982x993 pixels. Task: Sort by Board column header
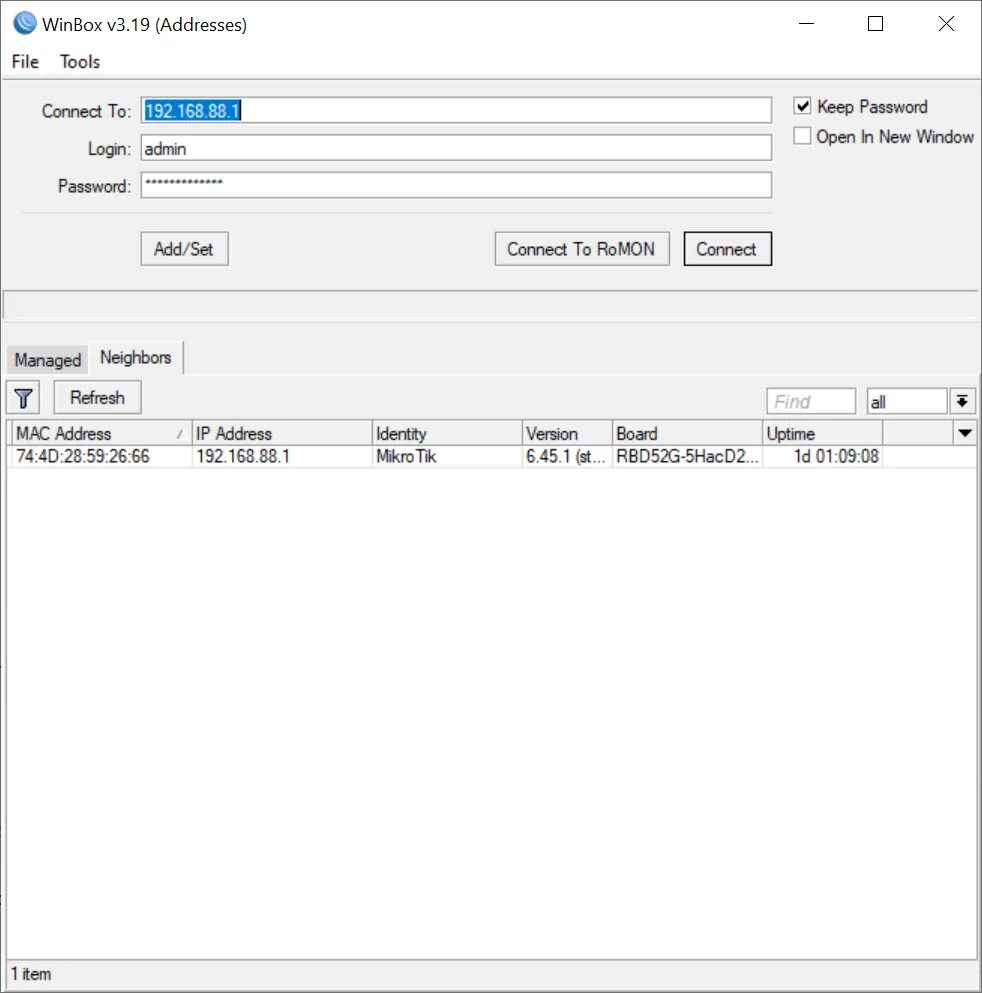click(x=688, y=433)
